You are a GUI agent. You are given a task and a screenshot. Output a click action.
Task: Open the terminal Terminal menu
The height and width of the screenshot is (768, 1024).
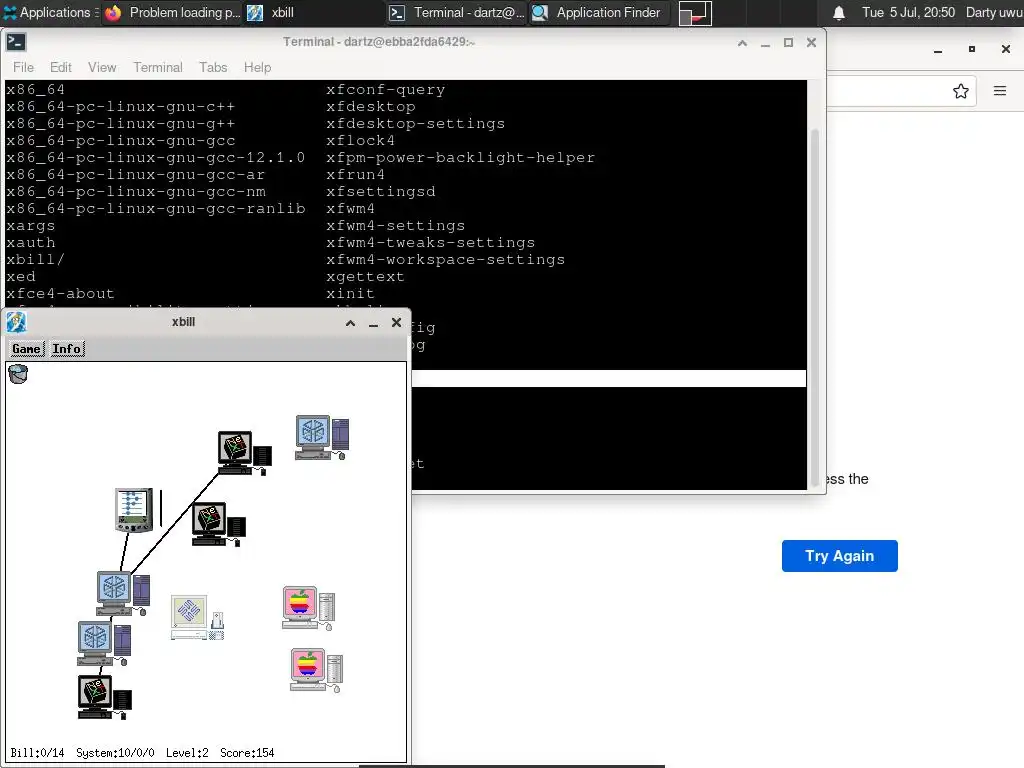(158, 67)
